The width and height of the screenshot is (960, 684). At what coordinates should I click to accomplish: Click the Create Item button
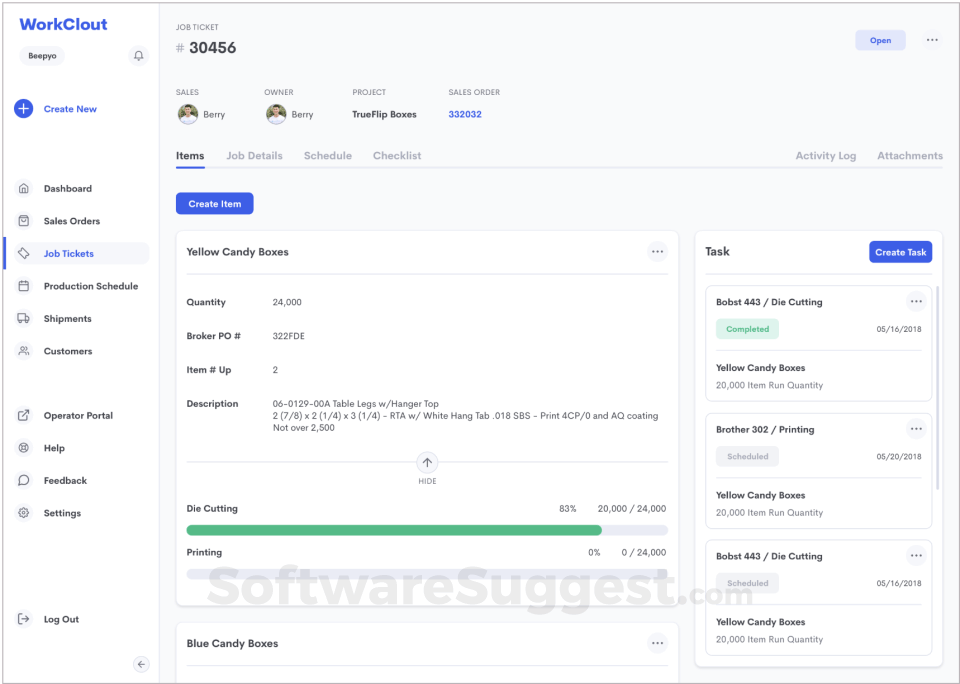tap(215, 204)
